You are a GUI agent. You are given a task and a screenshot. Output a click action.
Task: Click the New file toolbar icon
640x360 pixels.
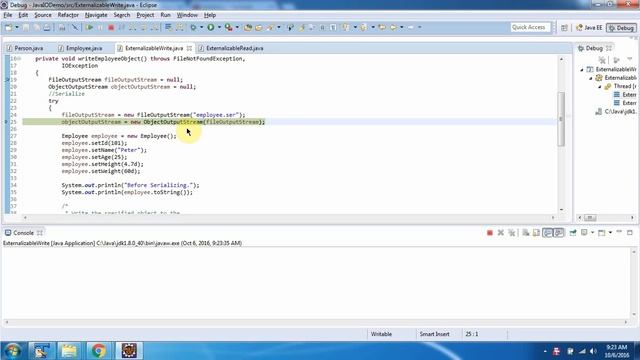coord(9,28)
